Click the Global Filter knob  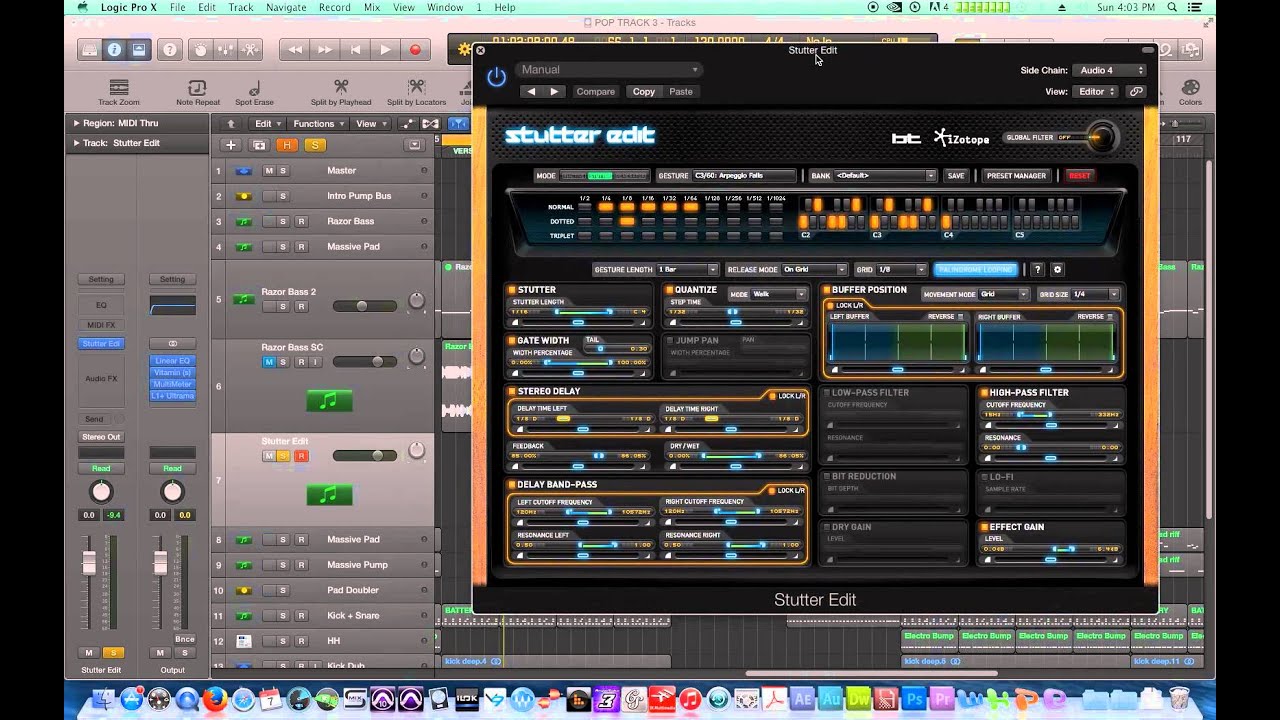tap(1101, 138)
